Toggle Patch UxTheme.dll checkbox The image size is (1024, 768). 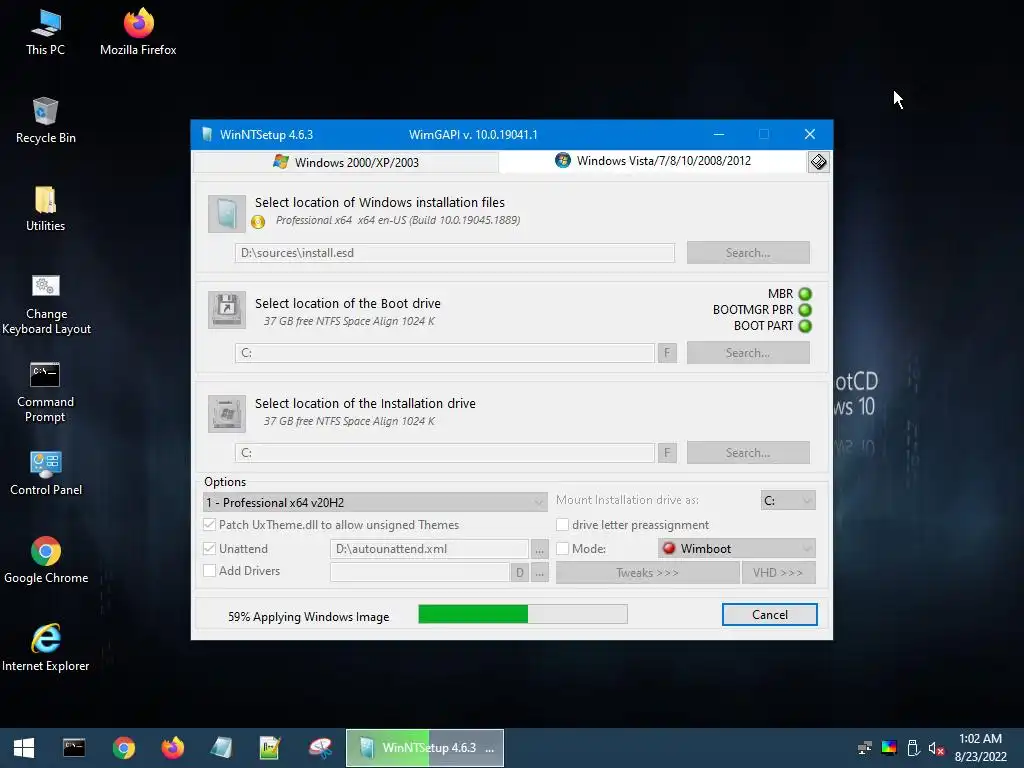pos(210,524)
